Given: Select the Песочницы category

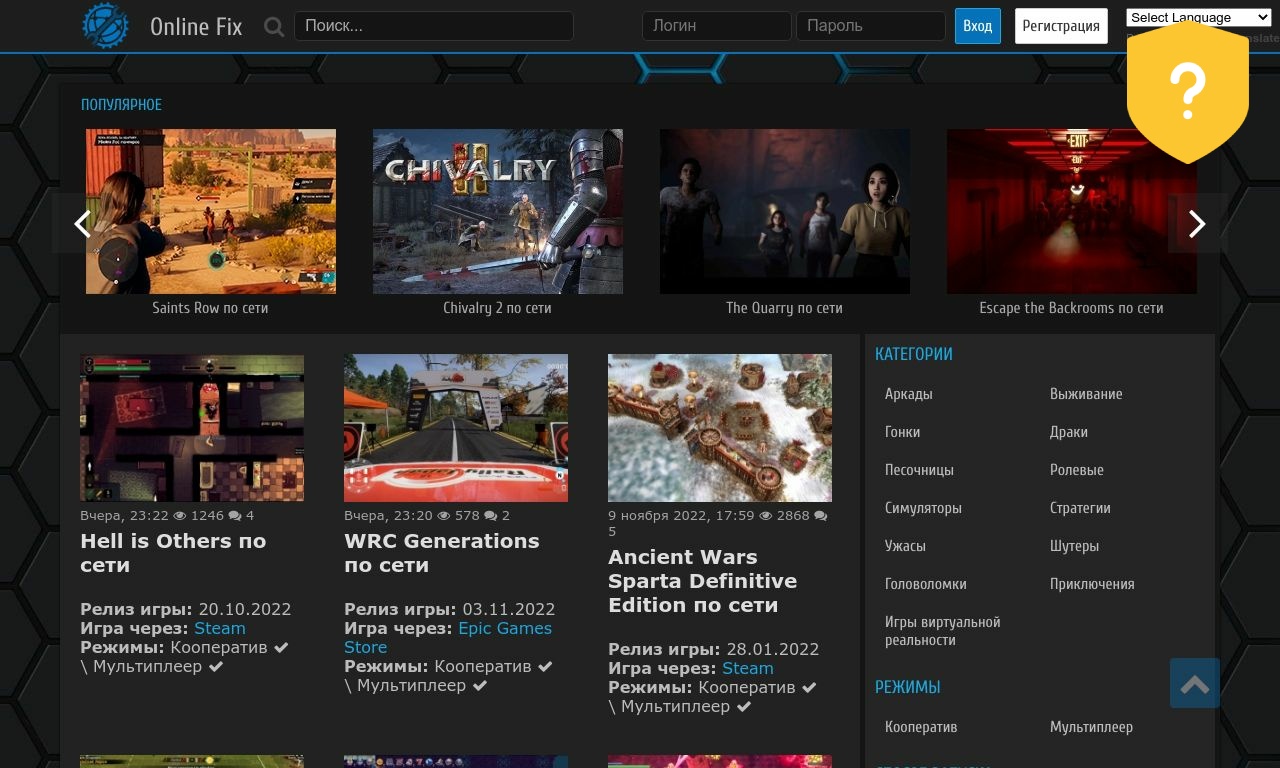Looking at the screenshot, I should [x=919, y=470].
